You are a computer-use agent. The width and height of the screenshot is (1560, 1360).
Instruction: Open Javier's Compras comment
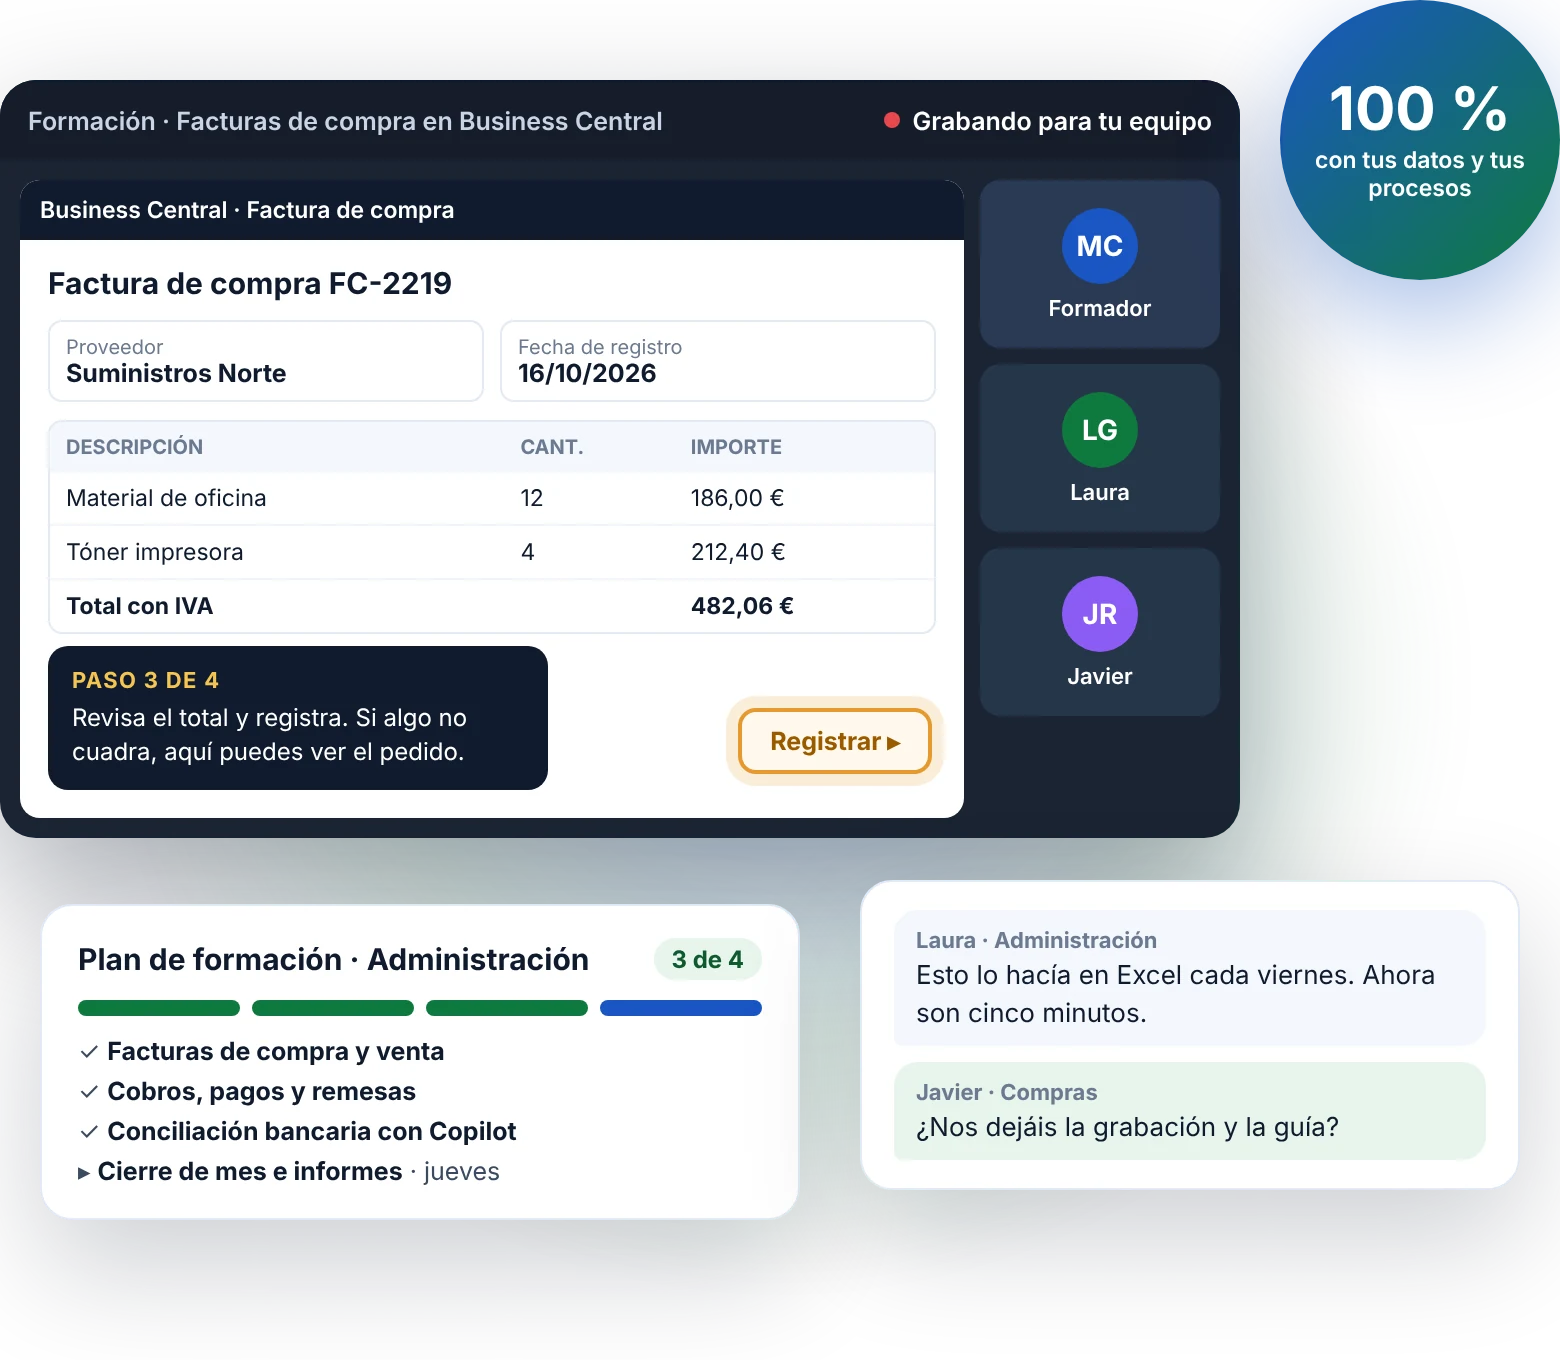pyautogui.click(x=1190, y=1111)
